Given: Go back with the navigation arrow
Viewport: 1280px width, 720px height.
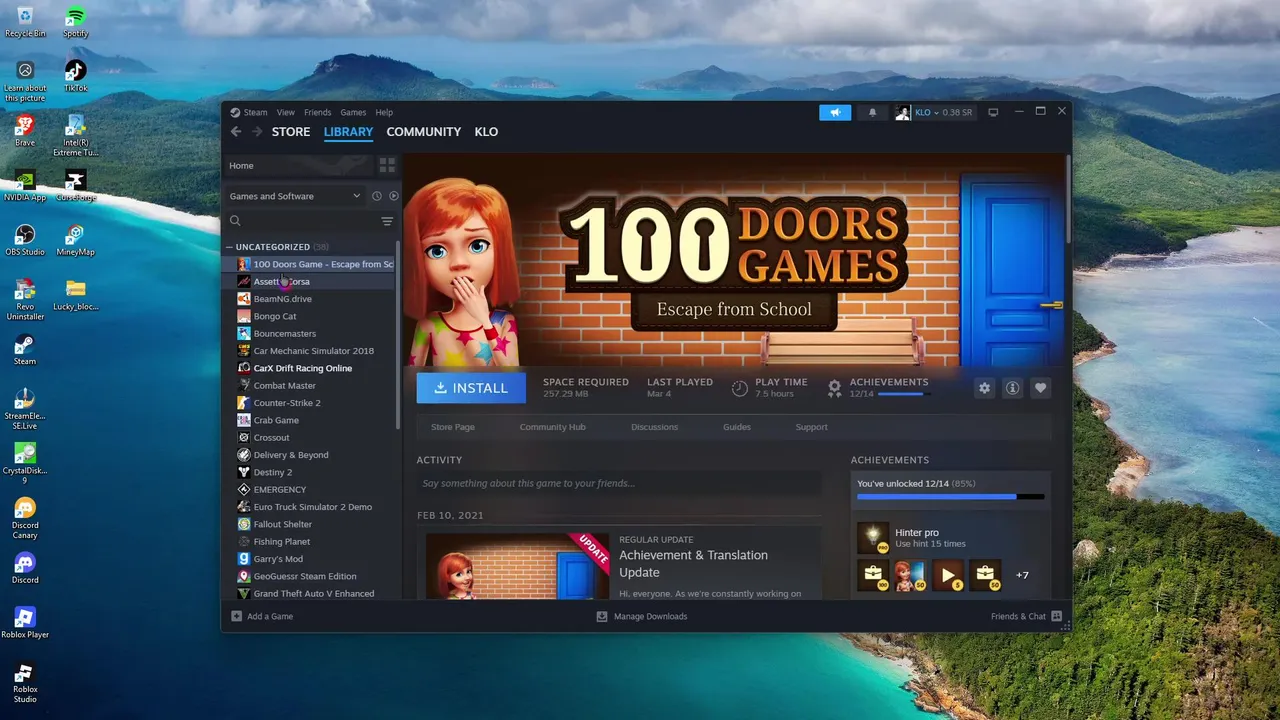Looking at the screenshot, I should [x=236, y=131].
